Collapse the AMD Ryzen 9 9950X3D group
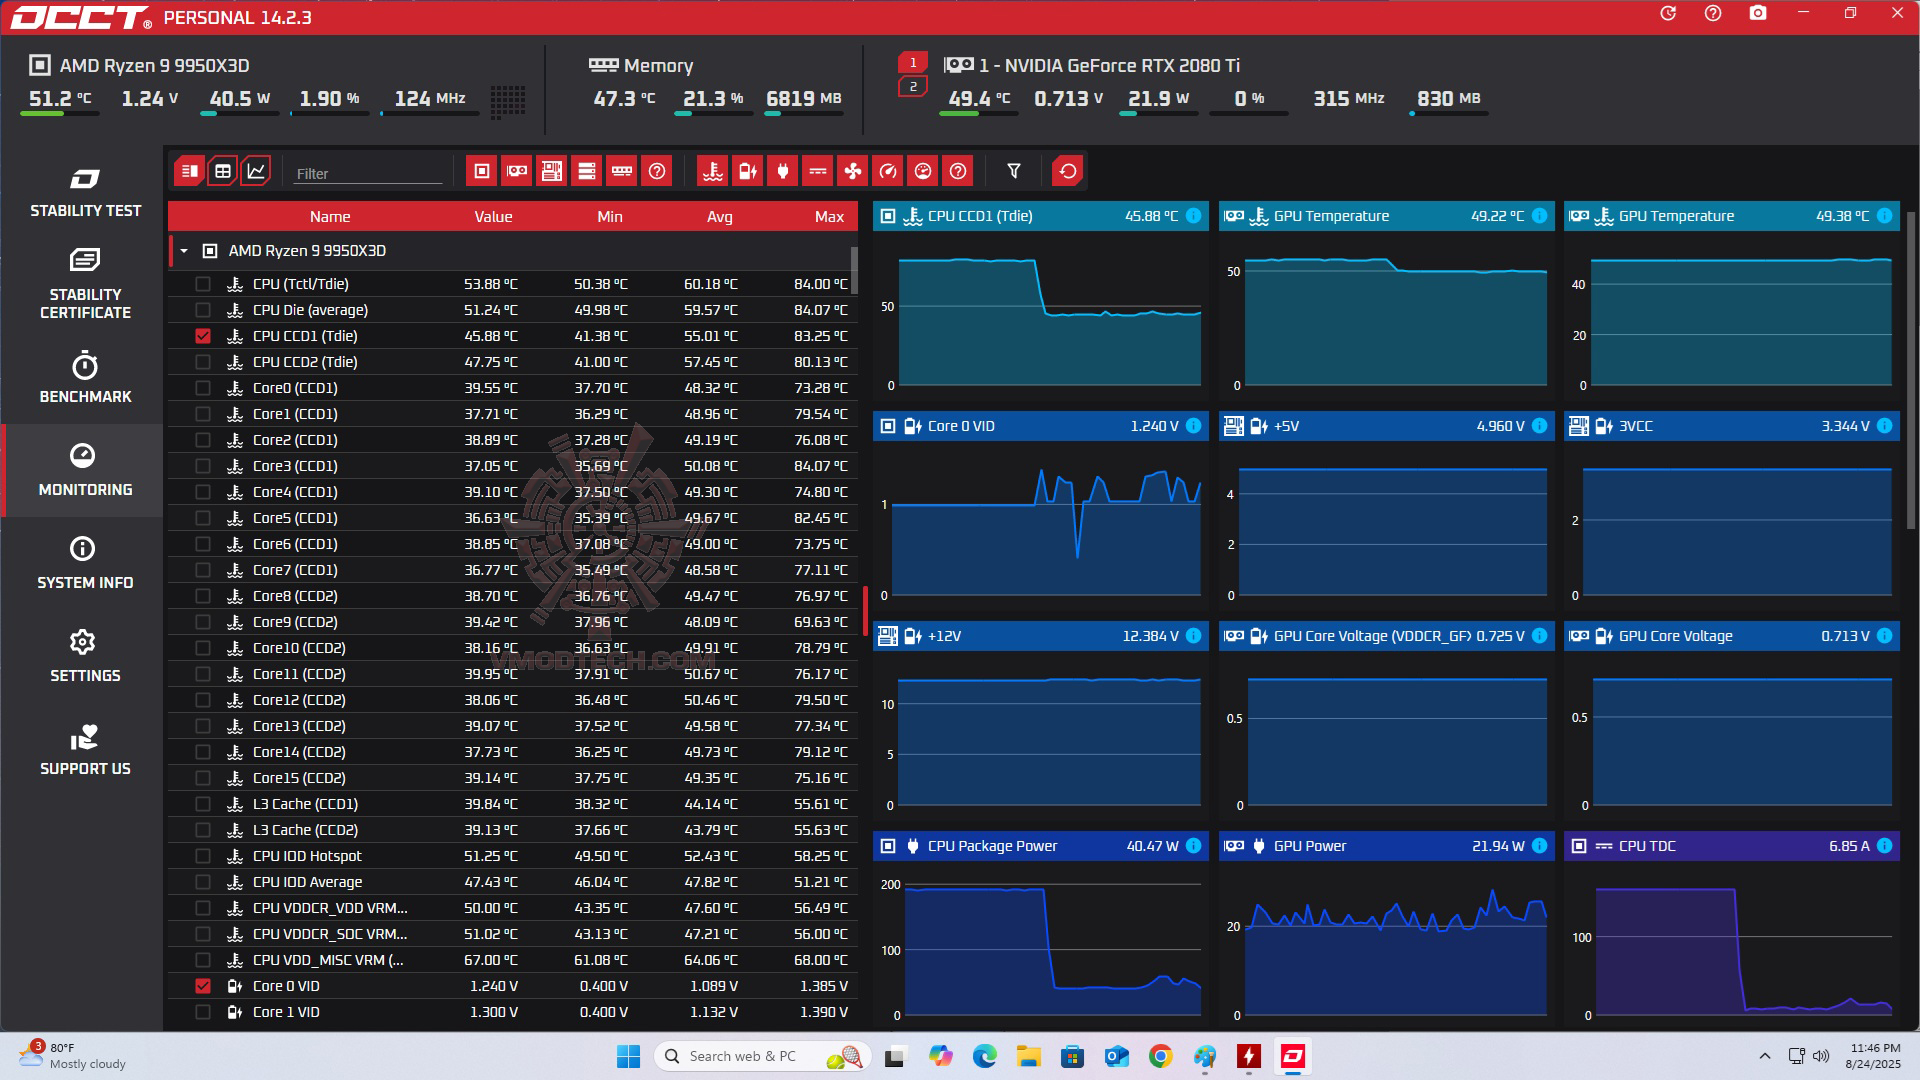The image size is (1920, 1080). [184, 251]
